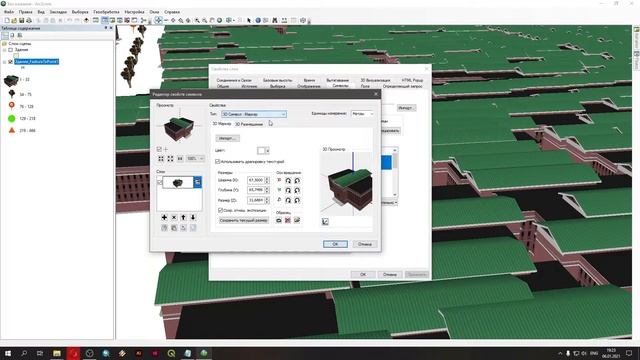Viewport: 640px width, 360px height.
Task: Open the measurement units dropdown
Action: pyautogui.click(x=362, y=113)
